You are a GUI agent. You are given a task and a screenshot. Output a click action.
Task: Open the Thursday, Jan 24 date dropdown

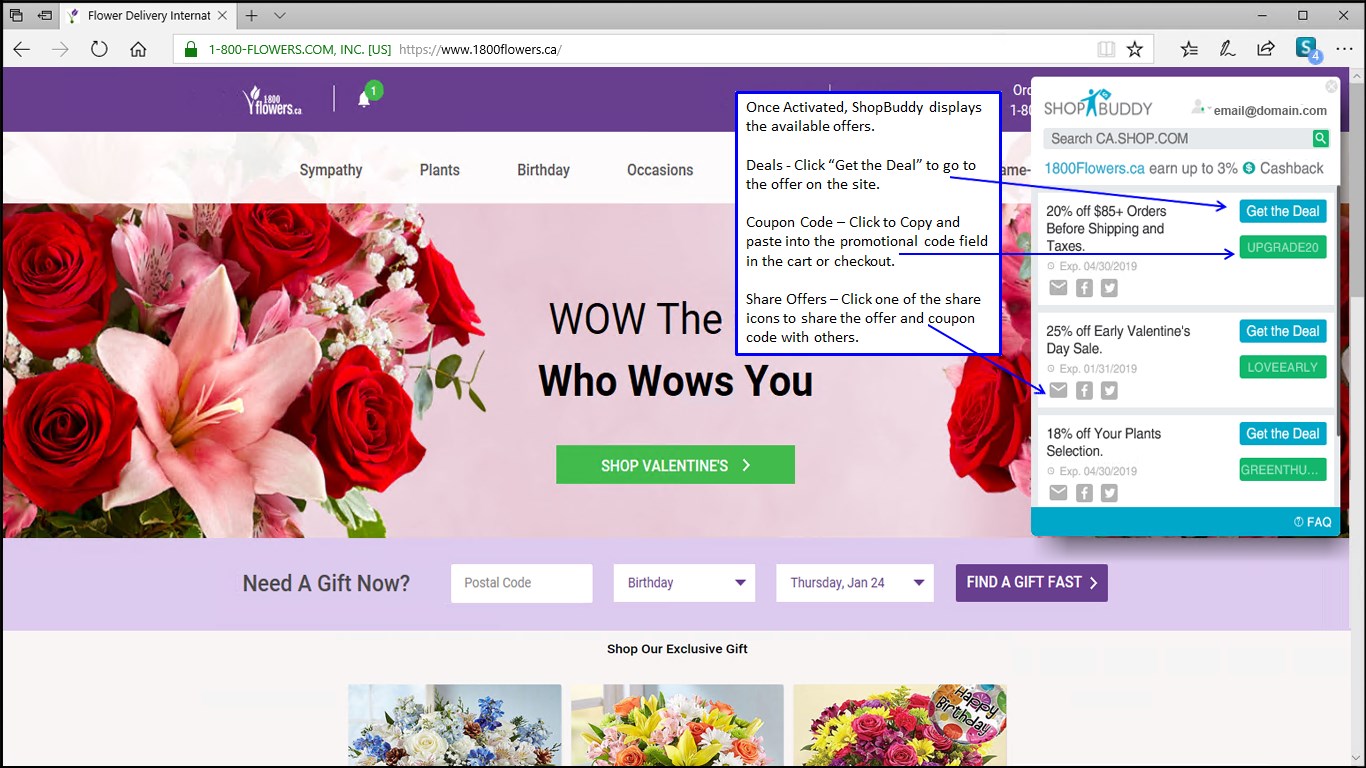855,583
